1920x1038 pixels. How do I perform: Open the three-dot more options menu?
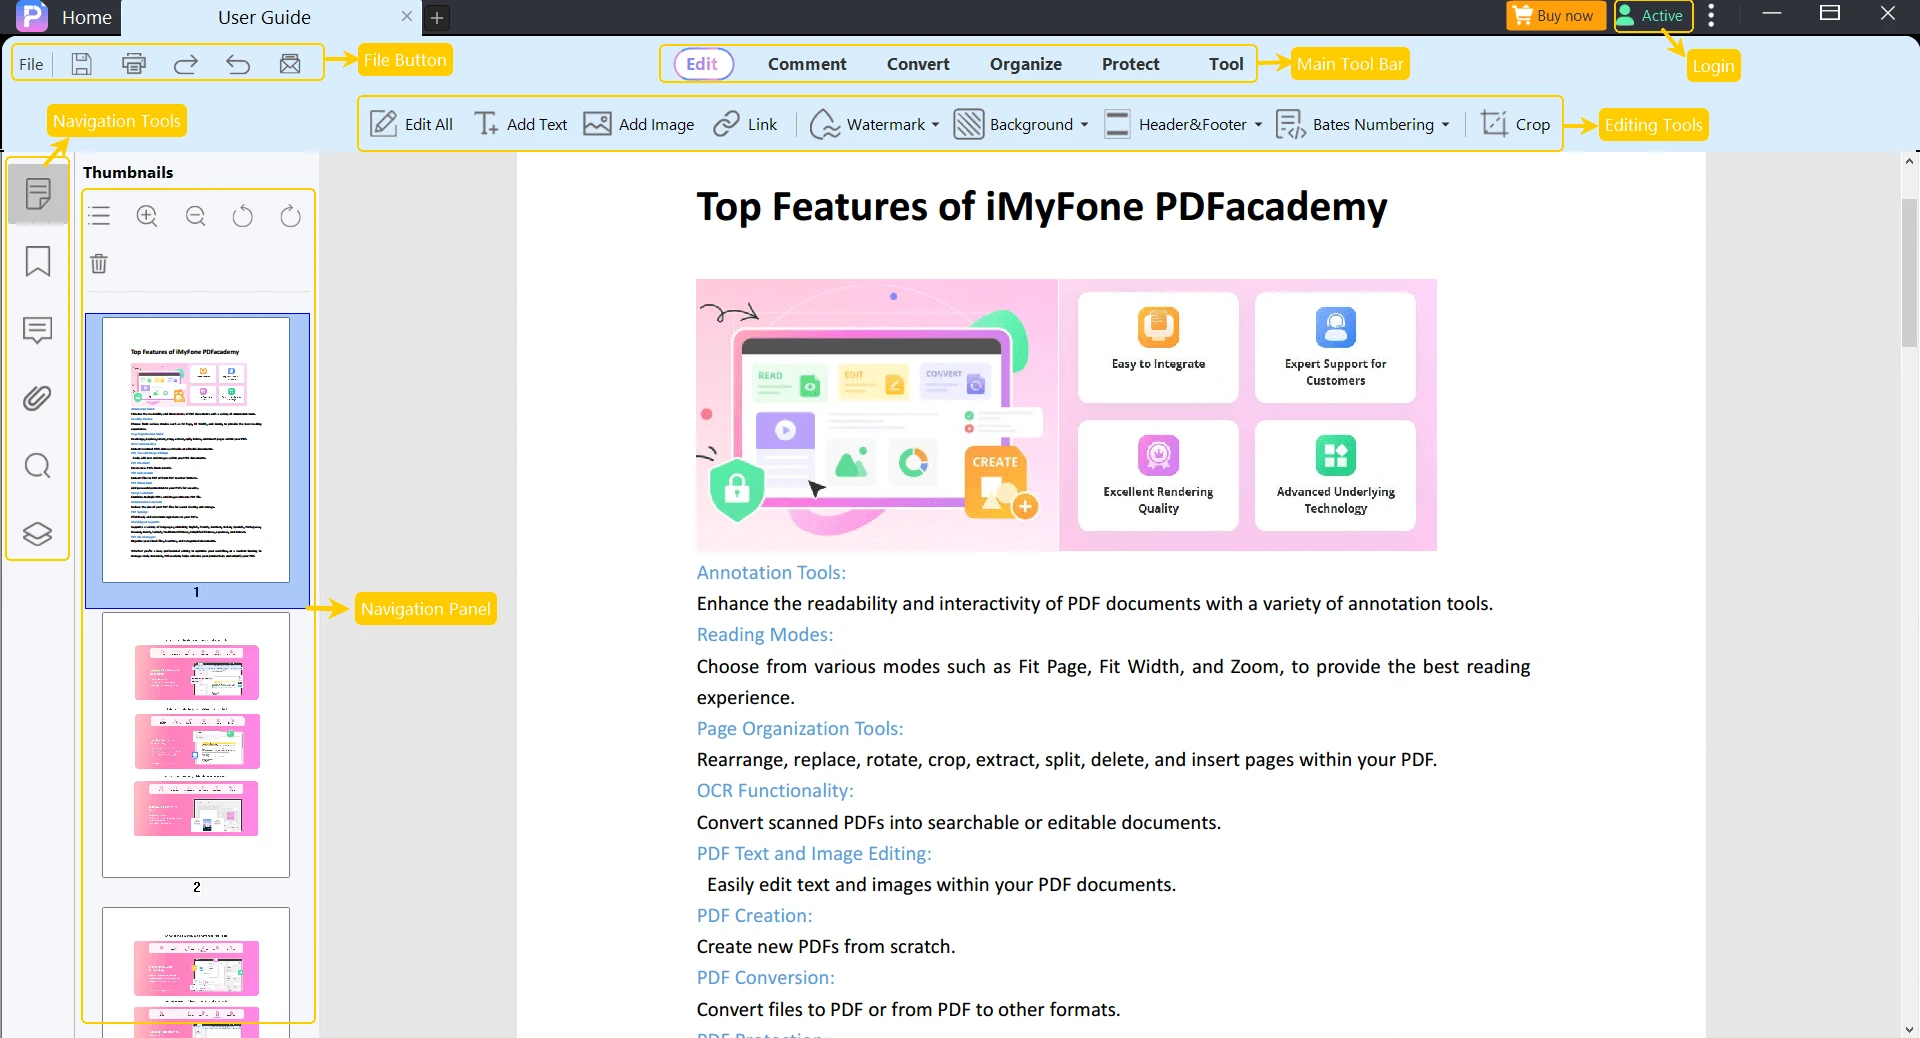(1712, 15)
